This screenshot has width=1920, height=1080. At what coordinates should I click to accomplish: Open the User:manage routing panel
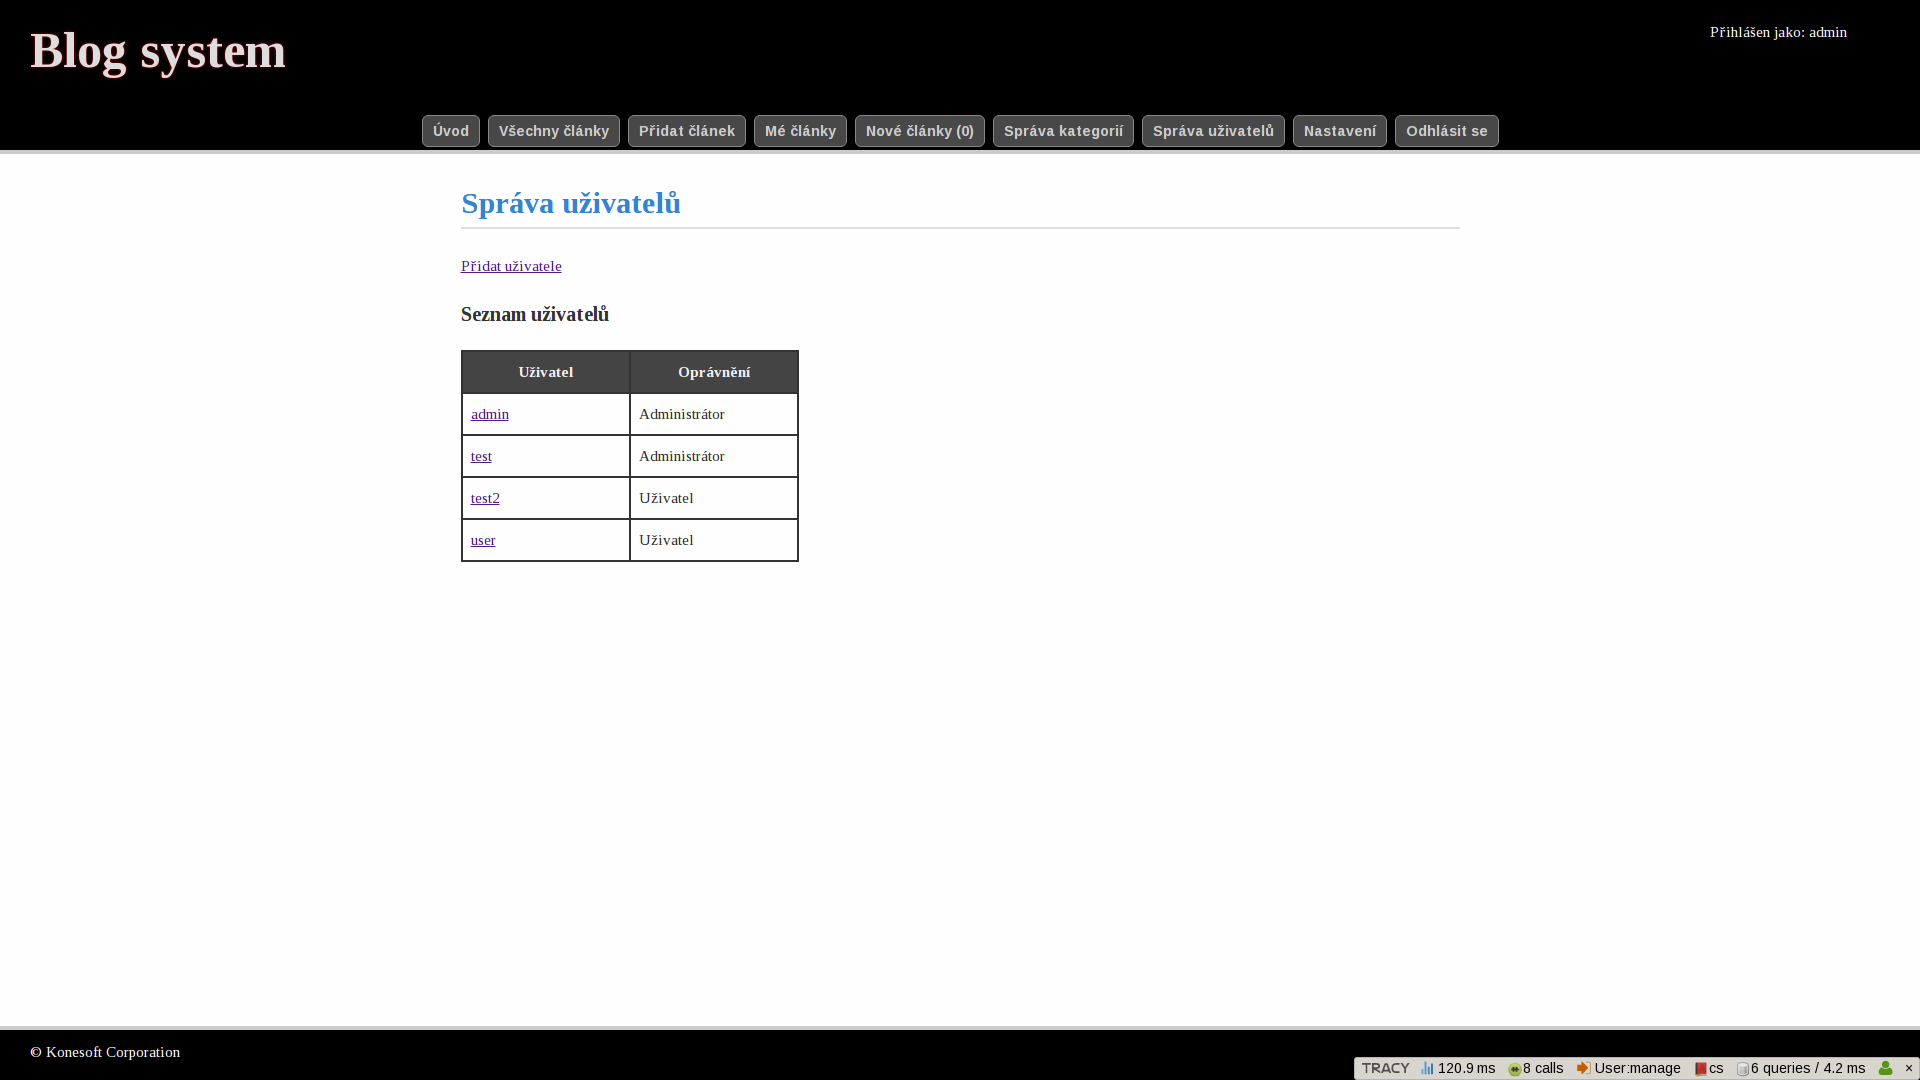pyautogui.click(x=1629, y=1068)
